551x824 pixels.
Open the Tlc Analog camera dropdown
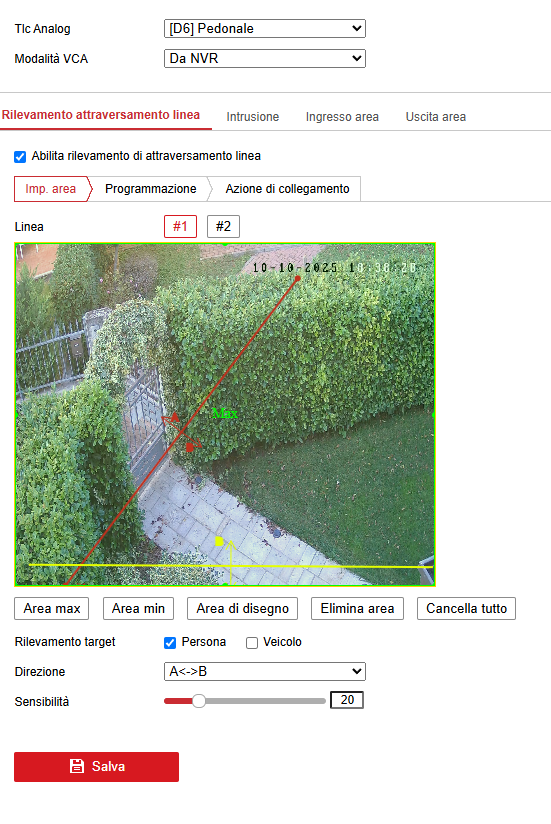coord(265,28)
